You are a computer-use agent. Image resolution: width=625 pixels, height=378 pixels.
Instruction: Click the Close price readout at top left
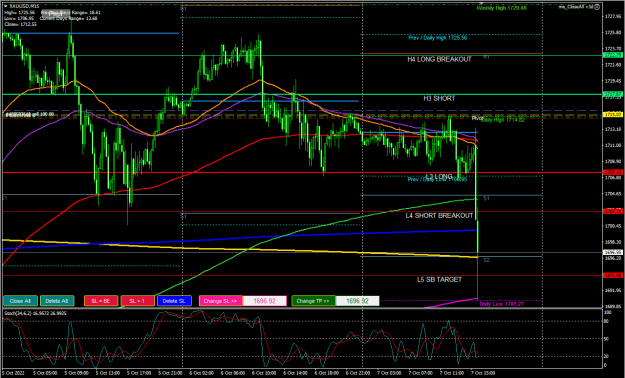click(x=20, y=24)
